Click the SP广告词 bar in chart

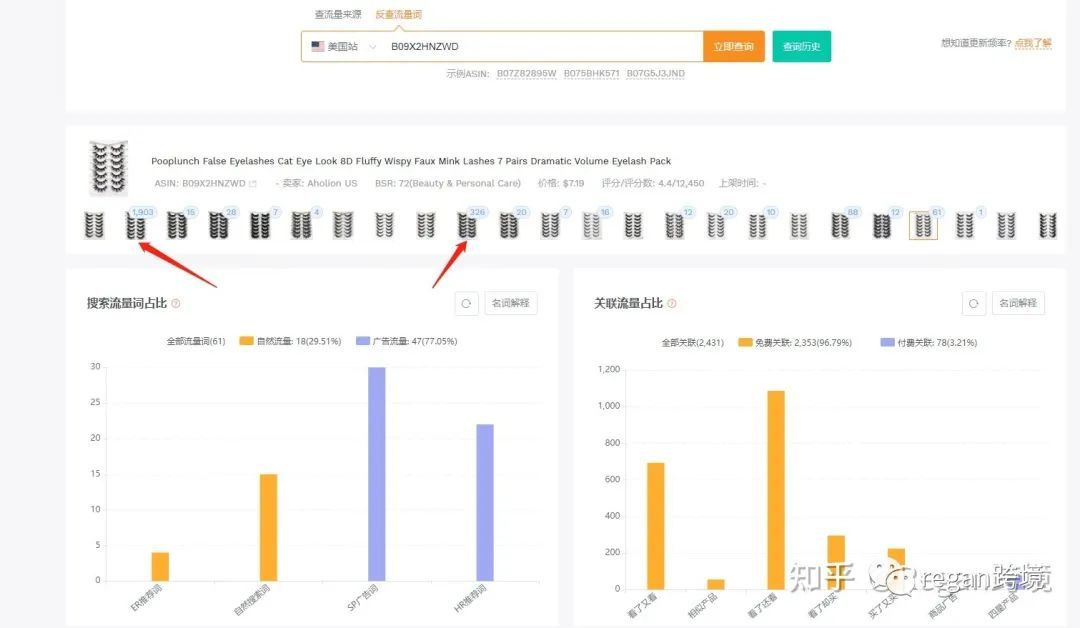coord(377,474)
